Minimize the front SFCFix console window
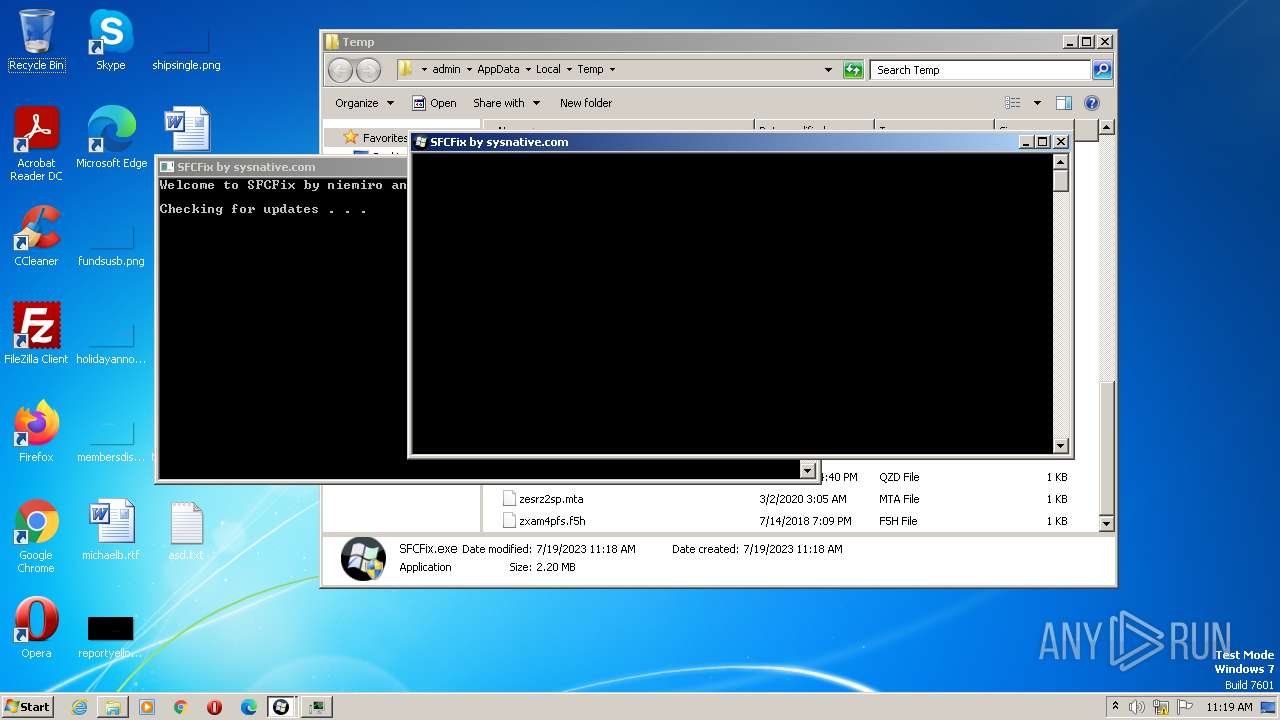1280x720 pixels. click(x=1026, y=142)
